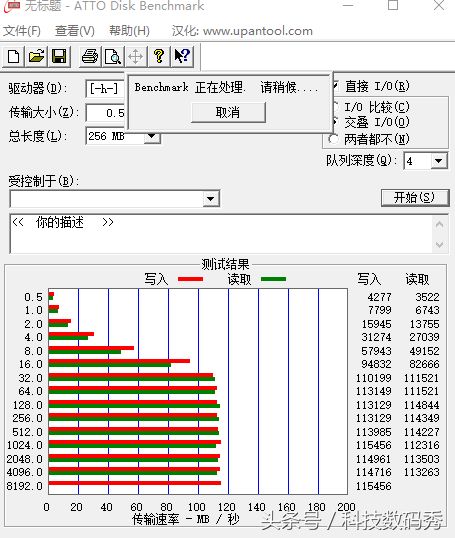Save results with the floppy disk icon

pyautogui.click(x=59, y=56)
